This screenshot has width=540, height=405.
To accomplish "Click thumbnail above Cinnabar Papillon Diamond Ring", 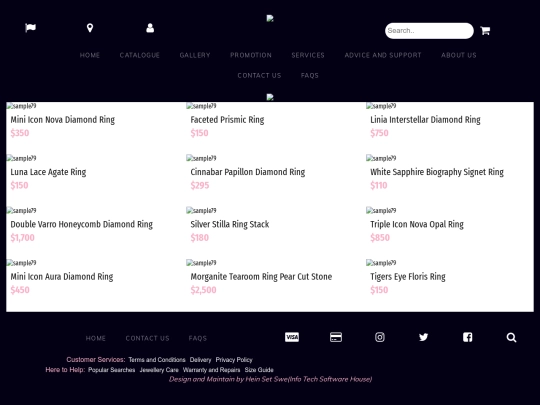I will point(201,158).
